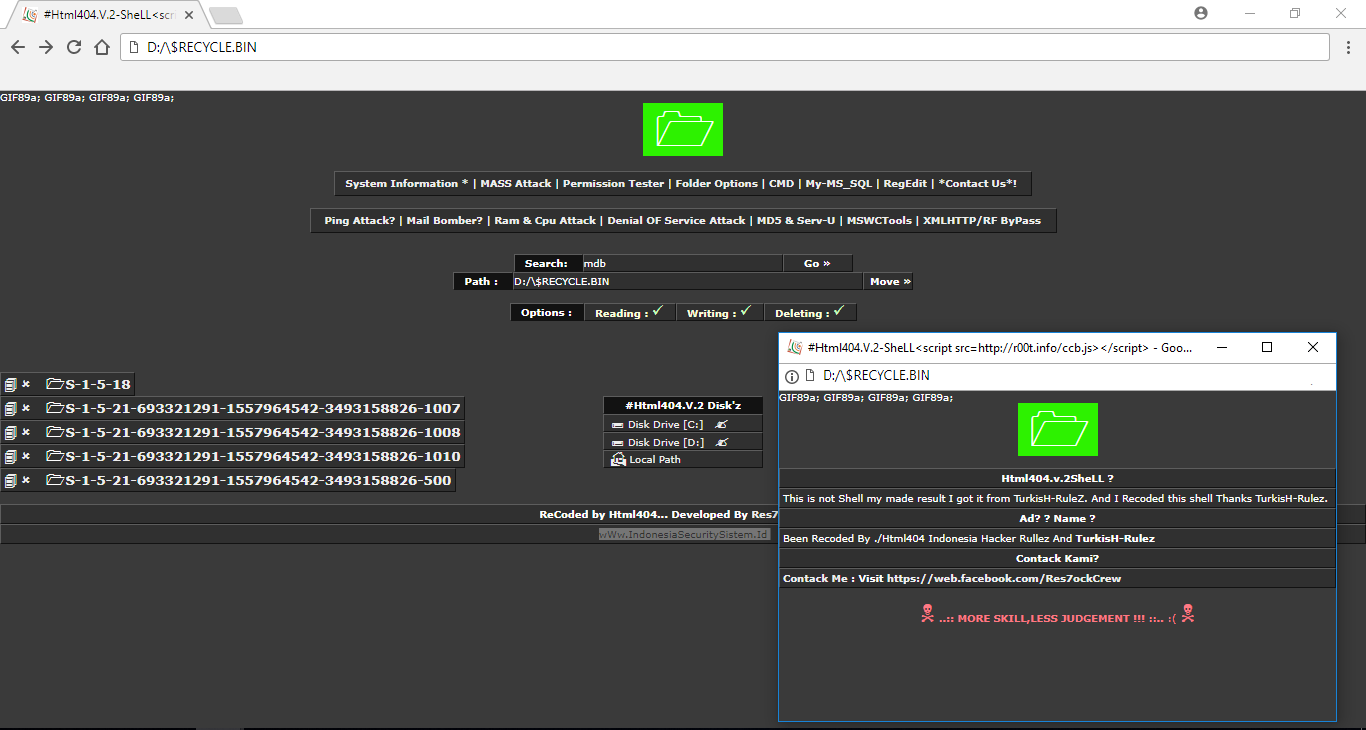Screen dimensions: 1366x730
Task: Click the *Contact Us*! menu item
Action: click(x=978, y=184)
